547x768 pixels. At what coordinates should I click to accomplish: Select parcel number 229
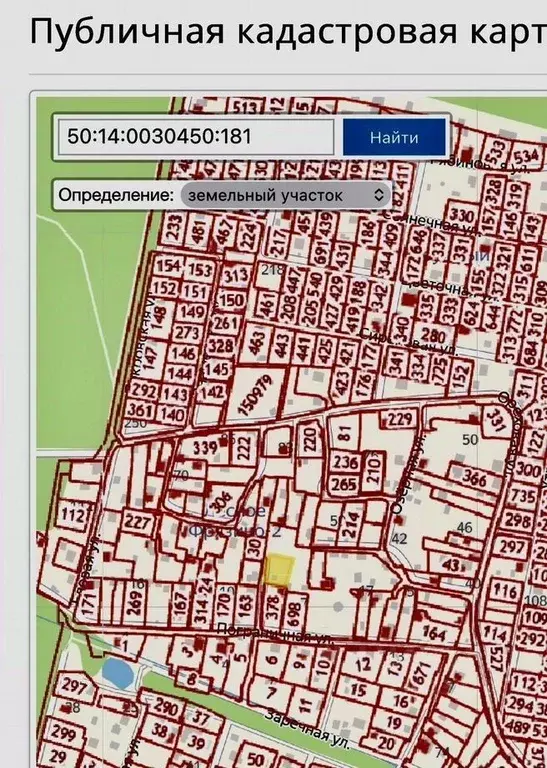tap(401, 419)
